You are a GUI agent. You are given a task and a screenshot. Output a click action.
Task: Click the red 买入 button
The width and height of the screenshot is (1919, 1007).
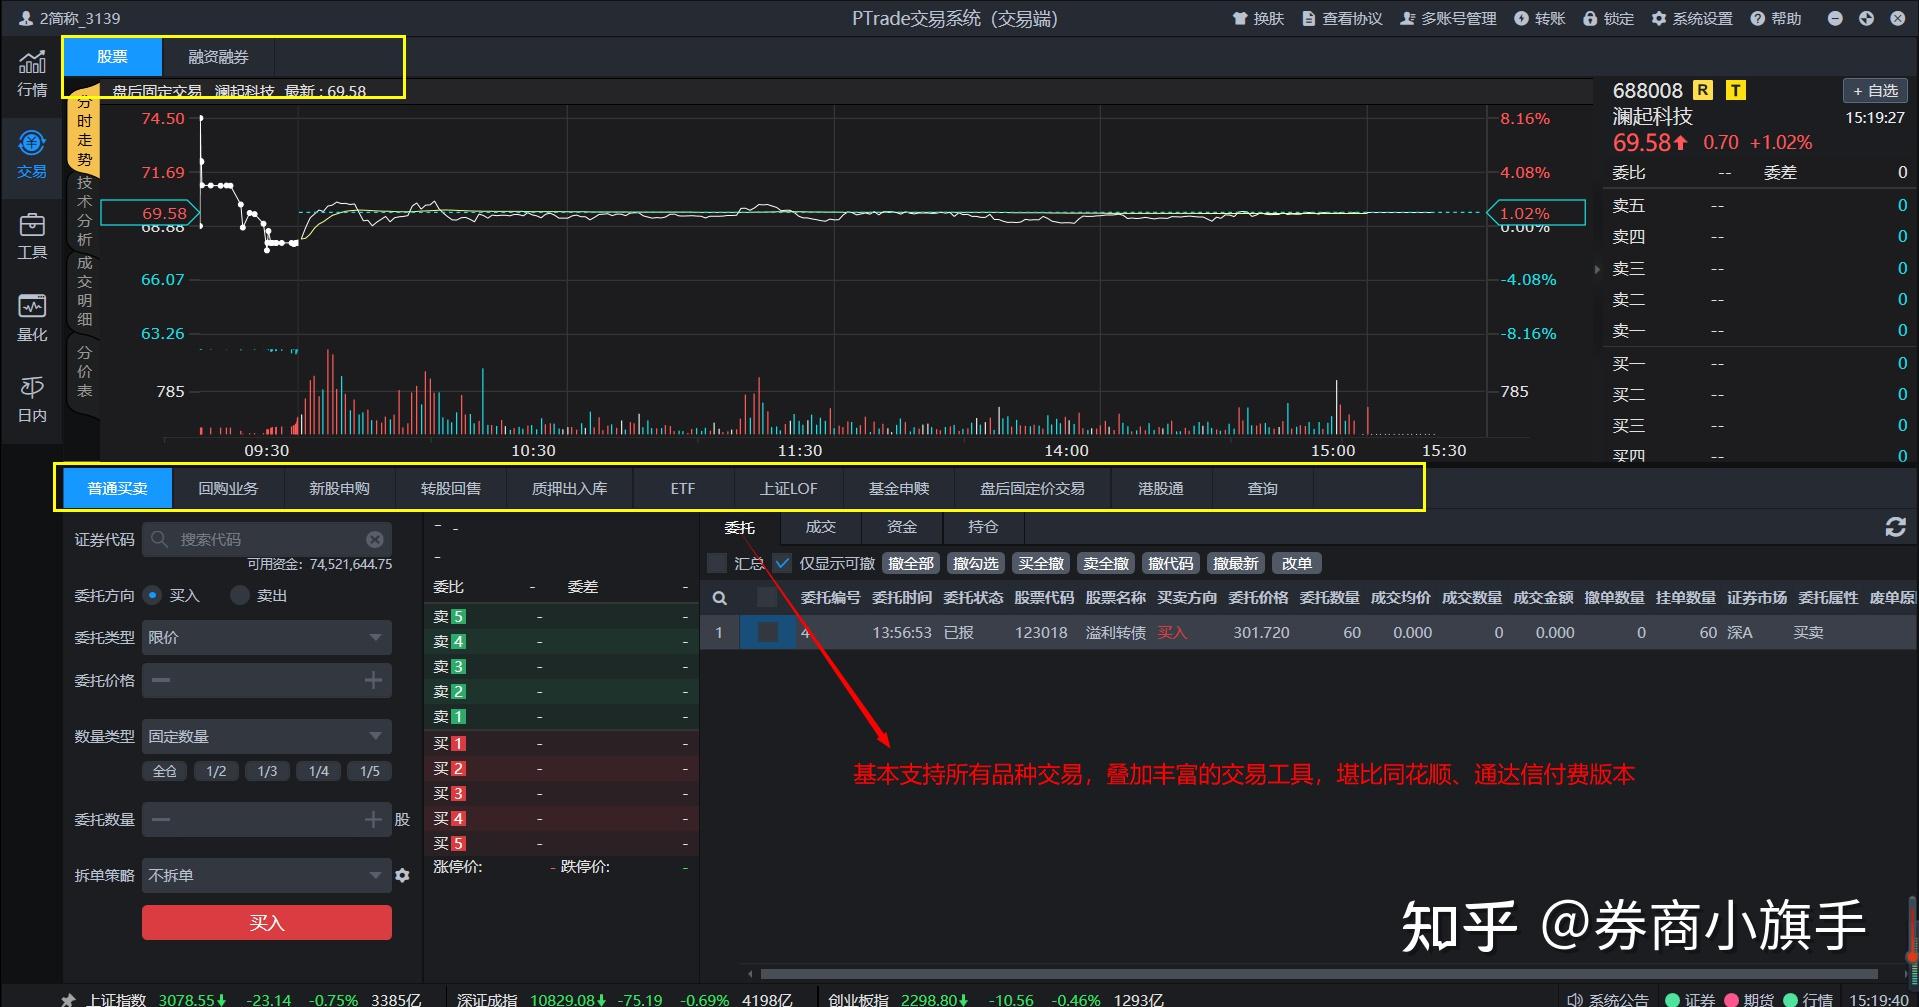point(266,921)
